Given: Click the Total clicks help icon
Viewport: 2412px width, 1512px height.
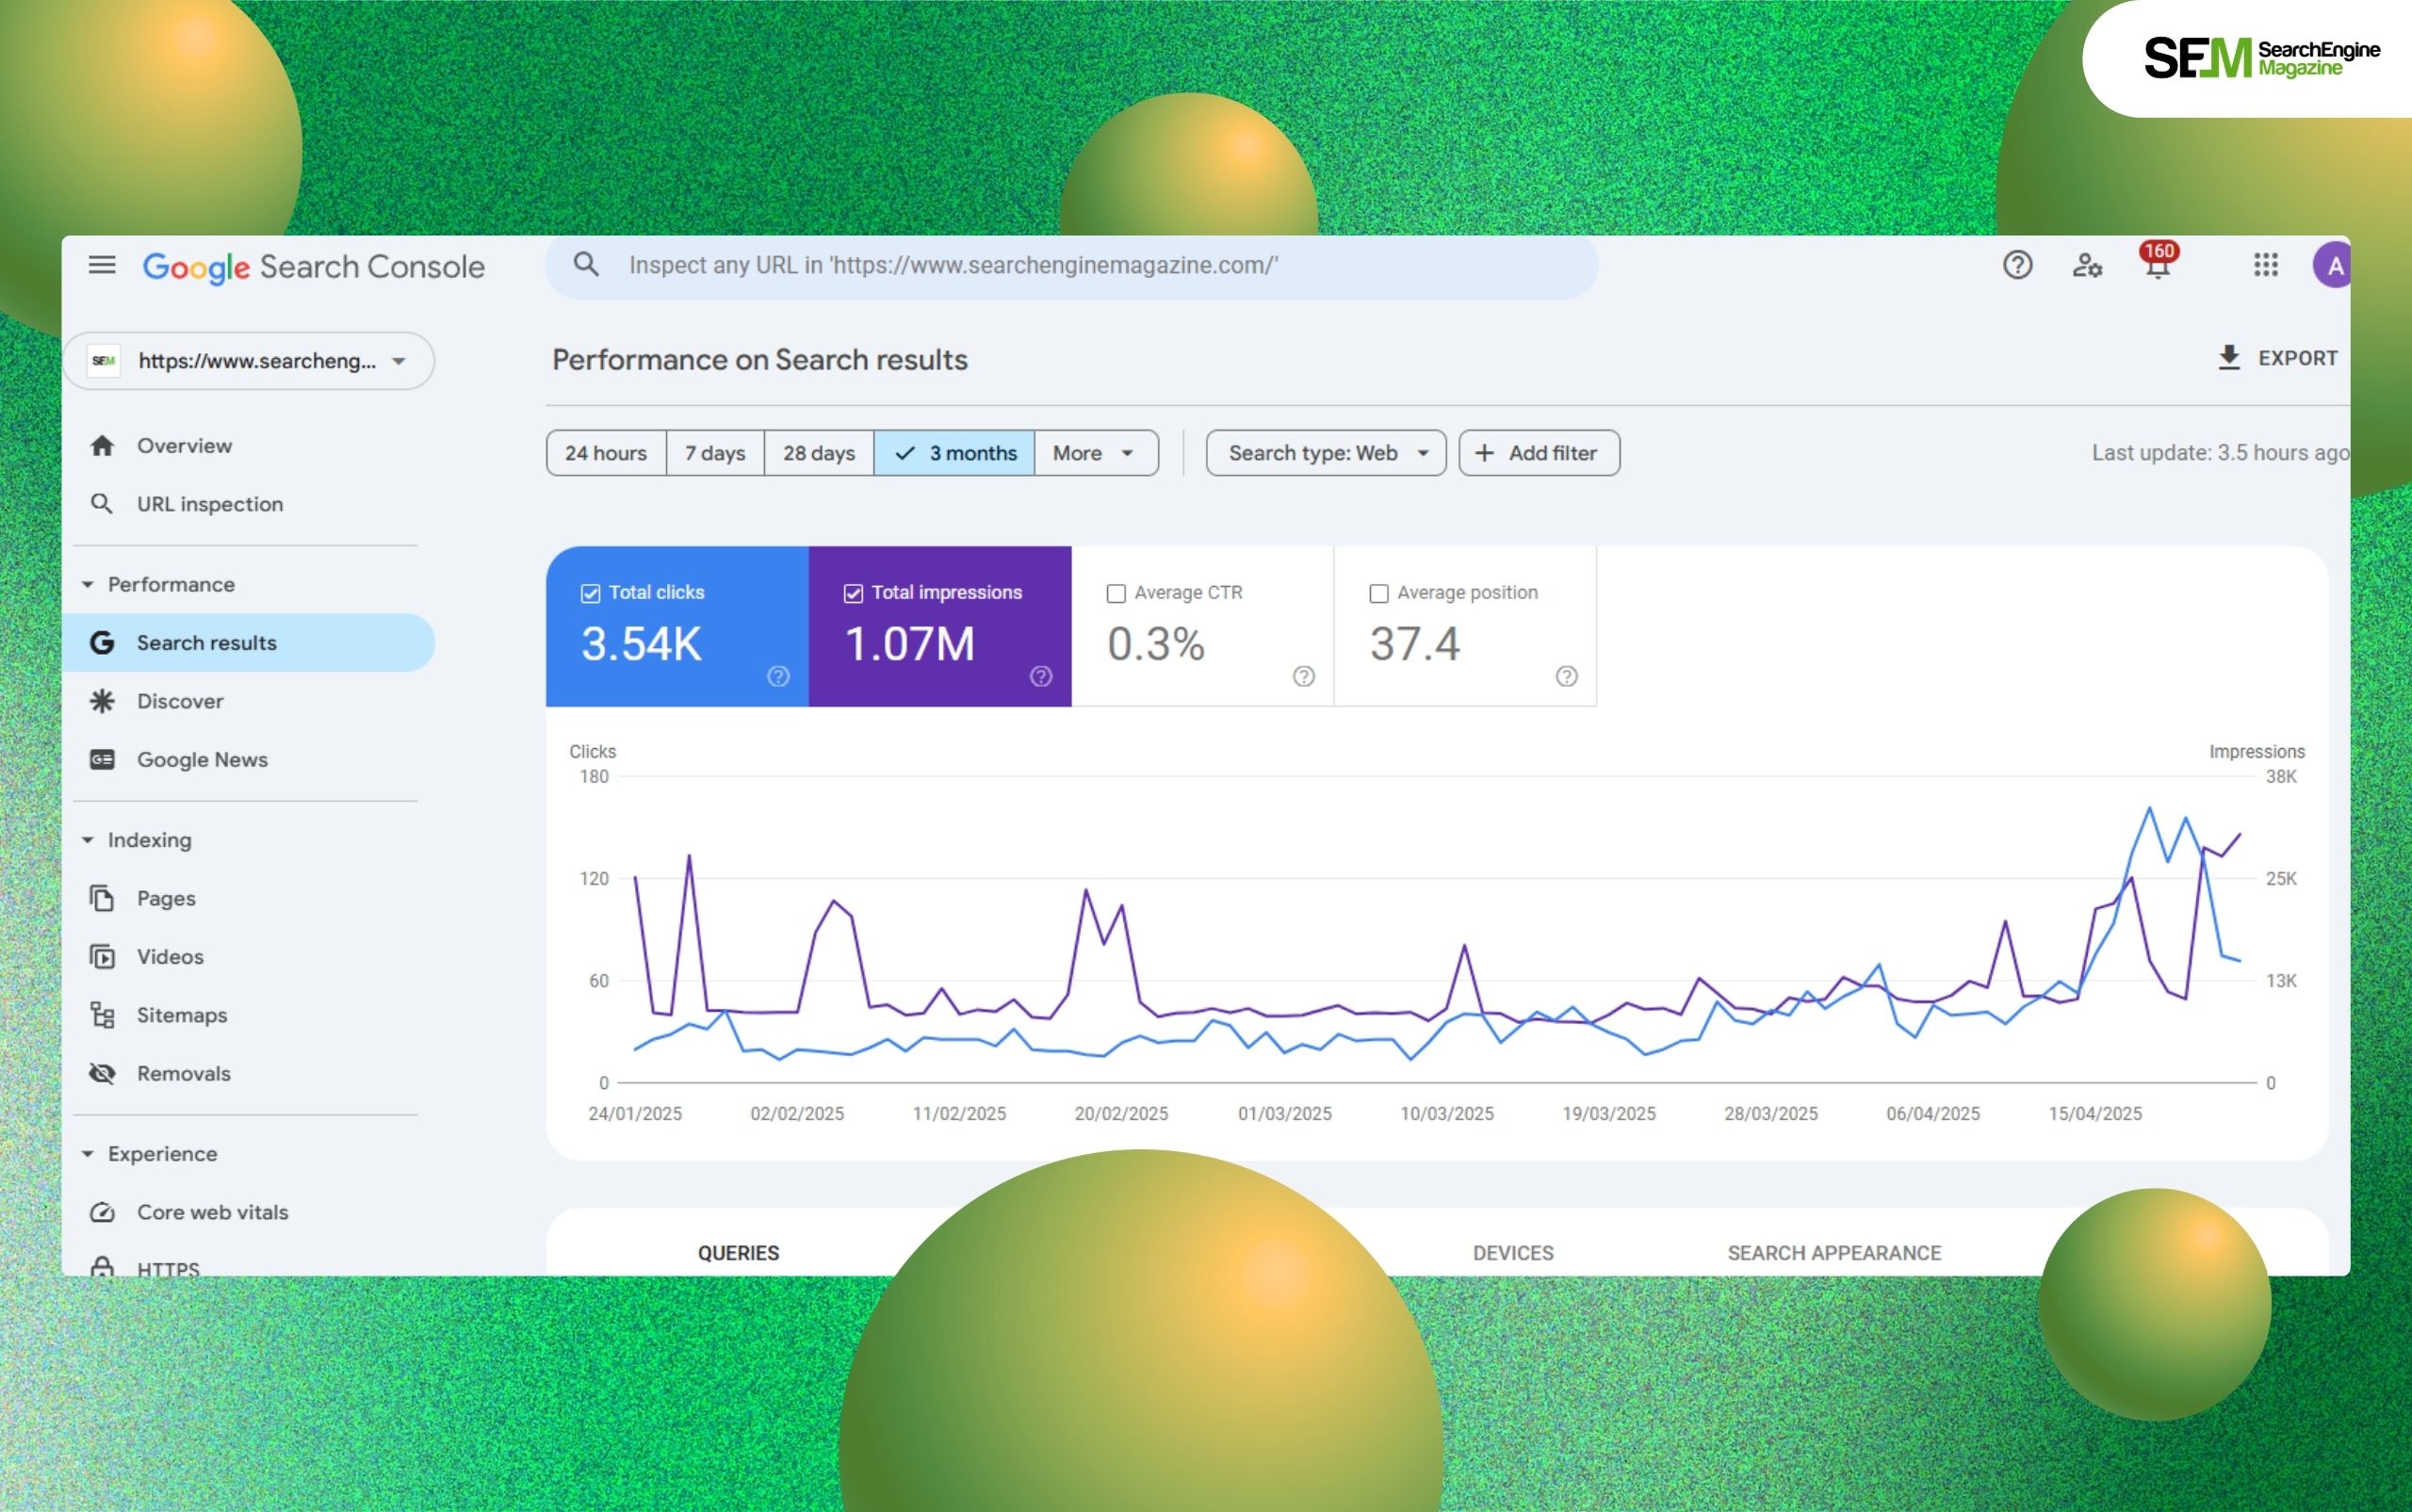Looking at the screenshot, I should [x=778, y=677].
